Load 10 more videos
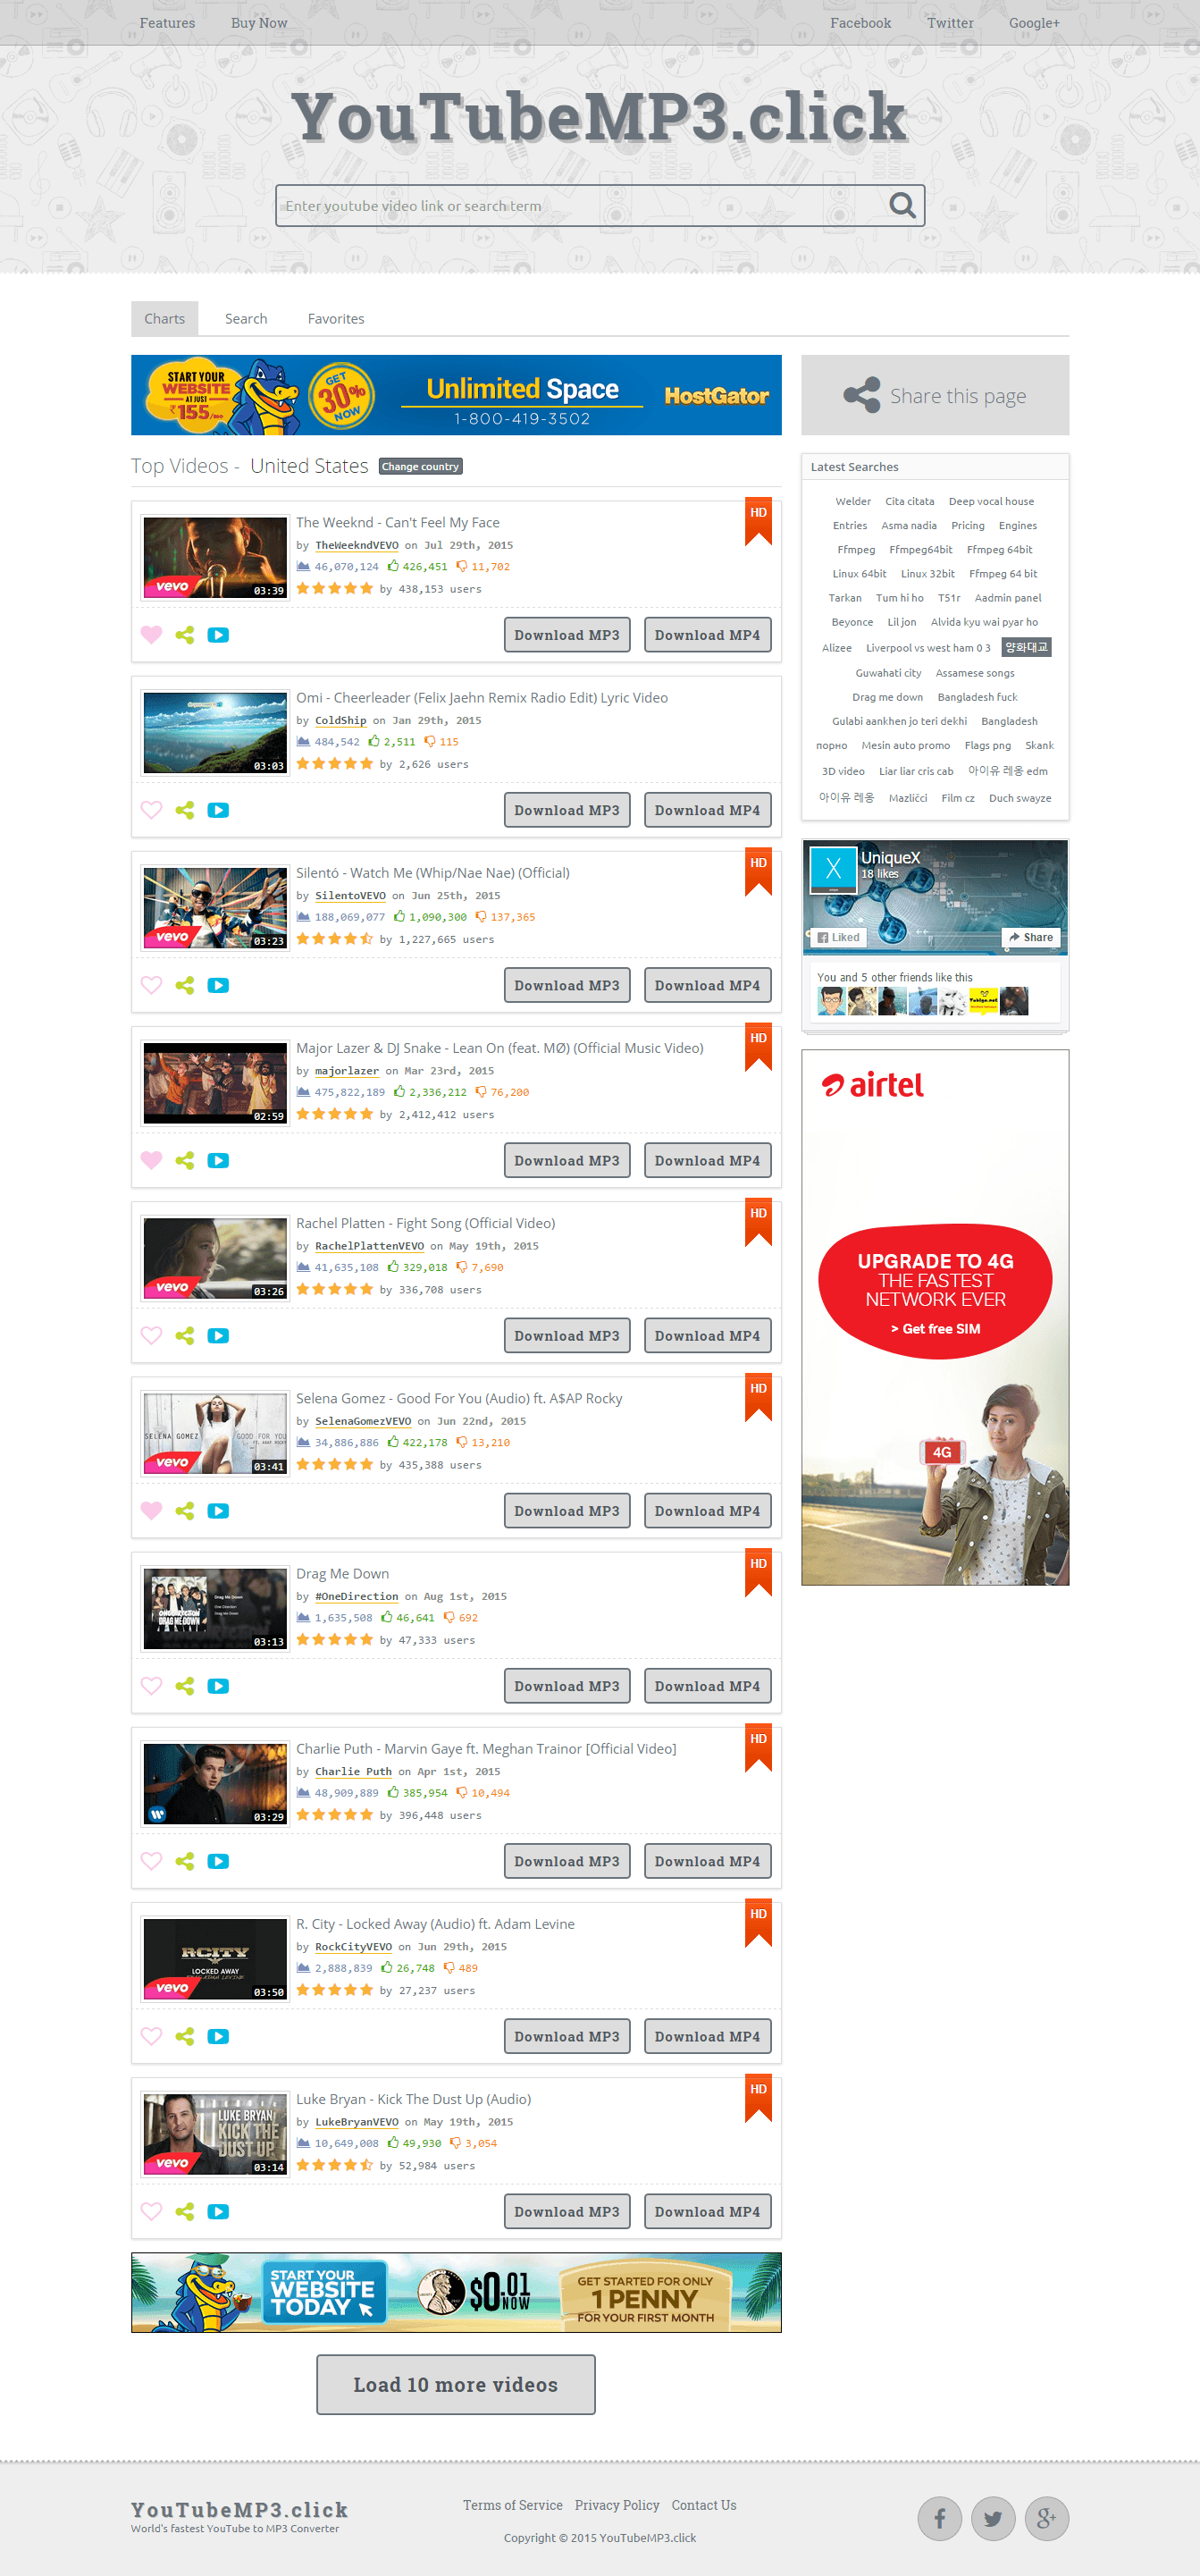The width and height of the screenshot is (1200, 2576). (455, 2385)
